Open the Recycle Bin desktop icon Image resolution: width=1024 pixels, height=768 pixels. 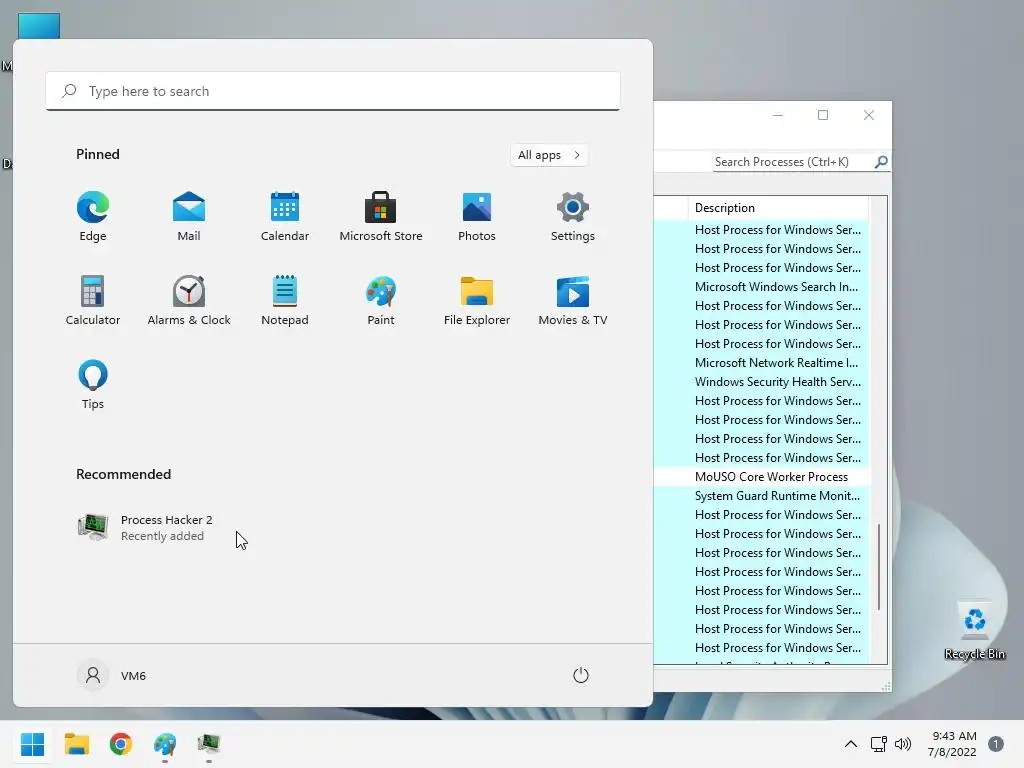[x=974, y=630]
